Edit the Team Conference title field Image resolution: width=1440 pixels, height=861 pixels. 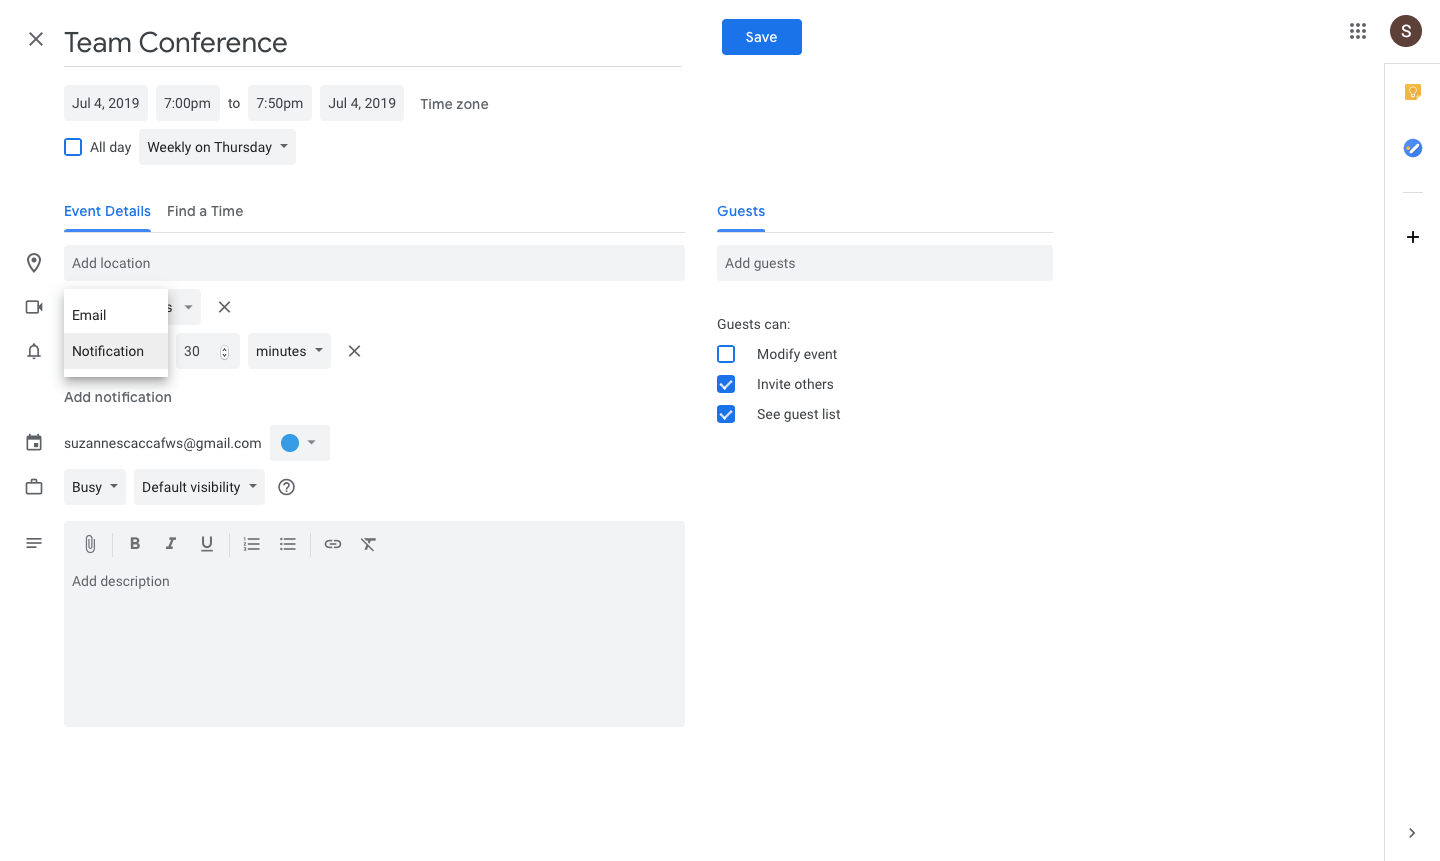(x=373, y=42)
